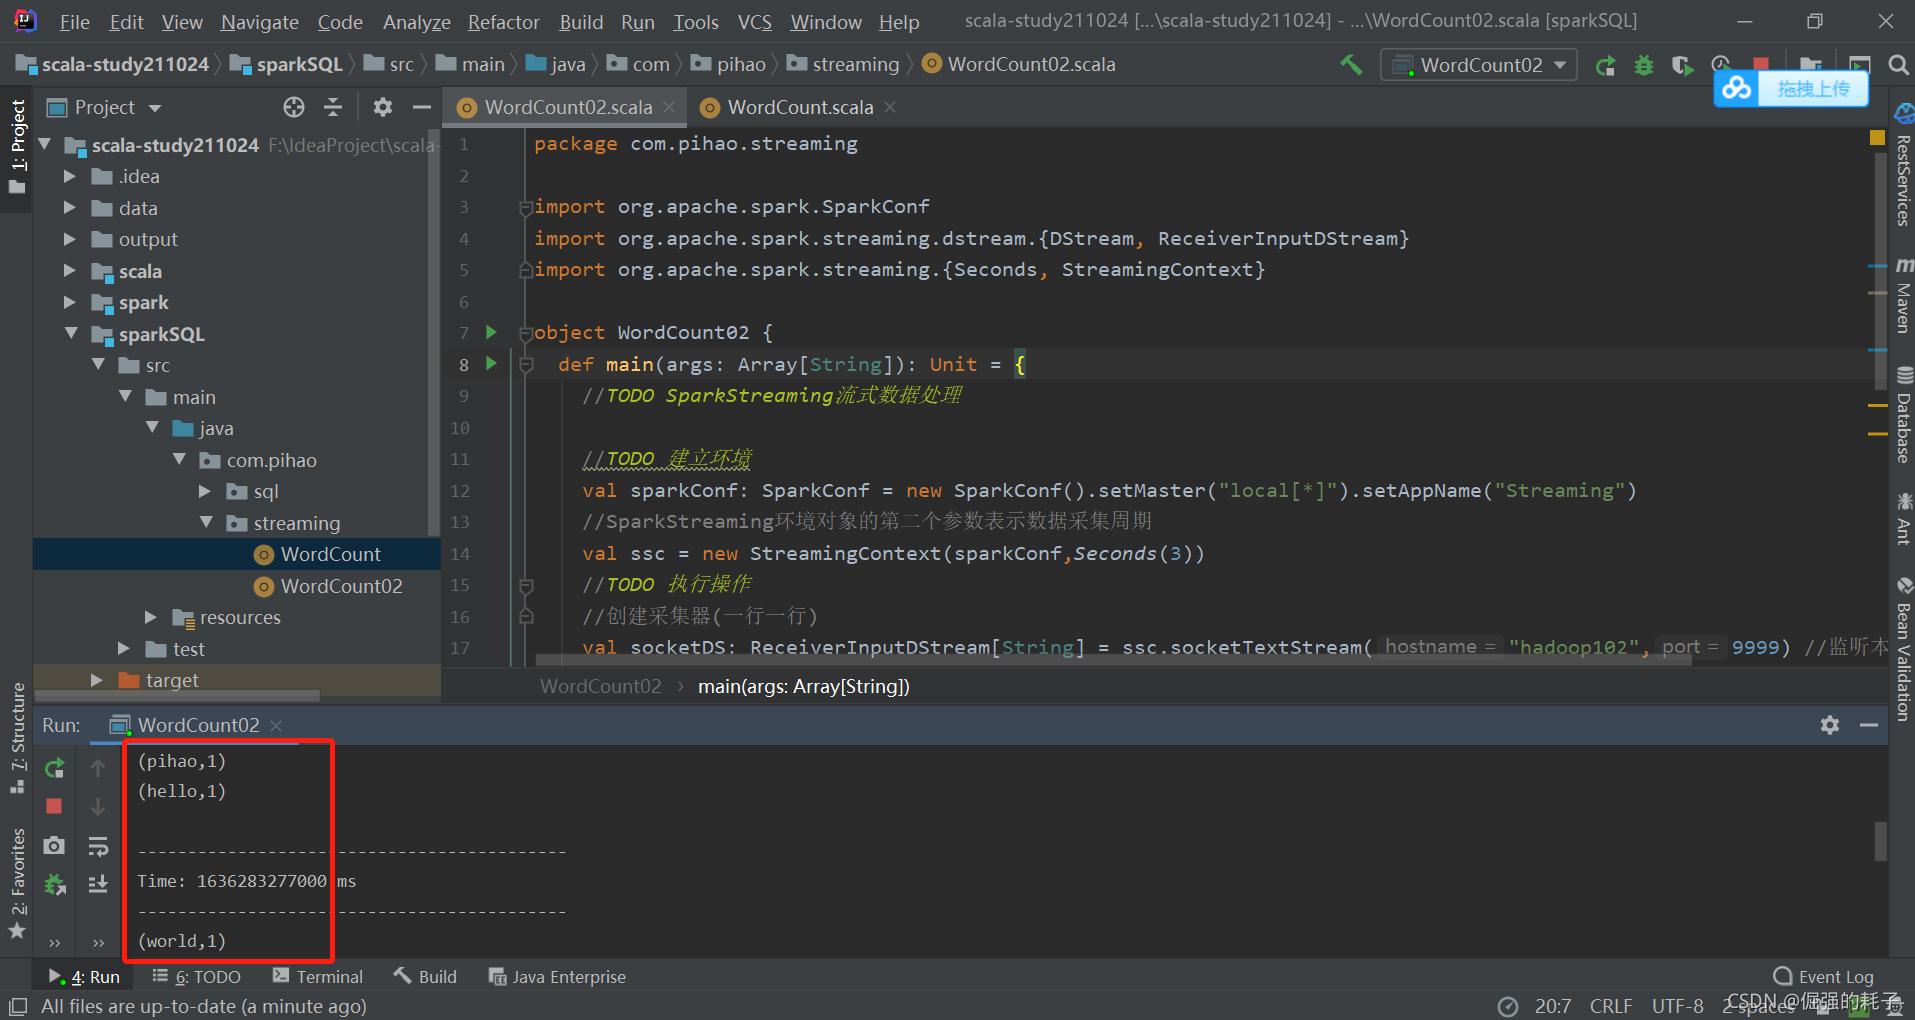Toggle soft-wrap in Run console
Screen dimensions: 1915x1020
point(98,846)
